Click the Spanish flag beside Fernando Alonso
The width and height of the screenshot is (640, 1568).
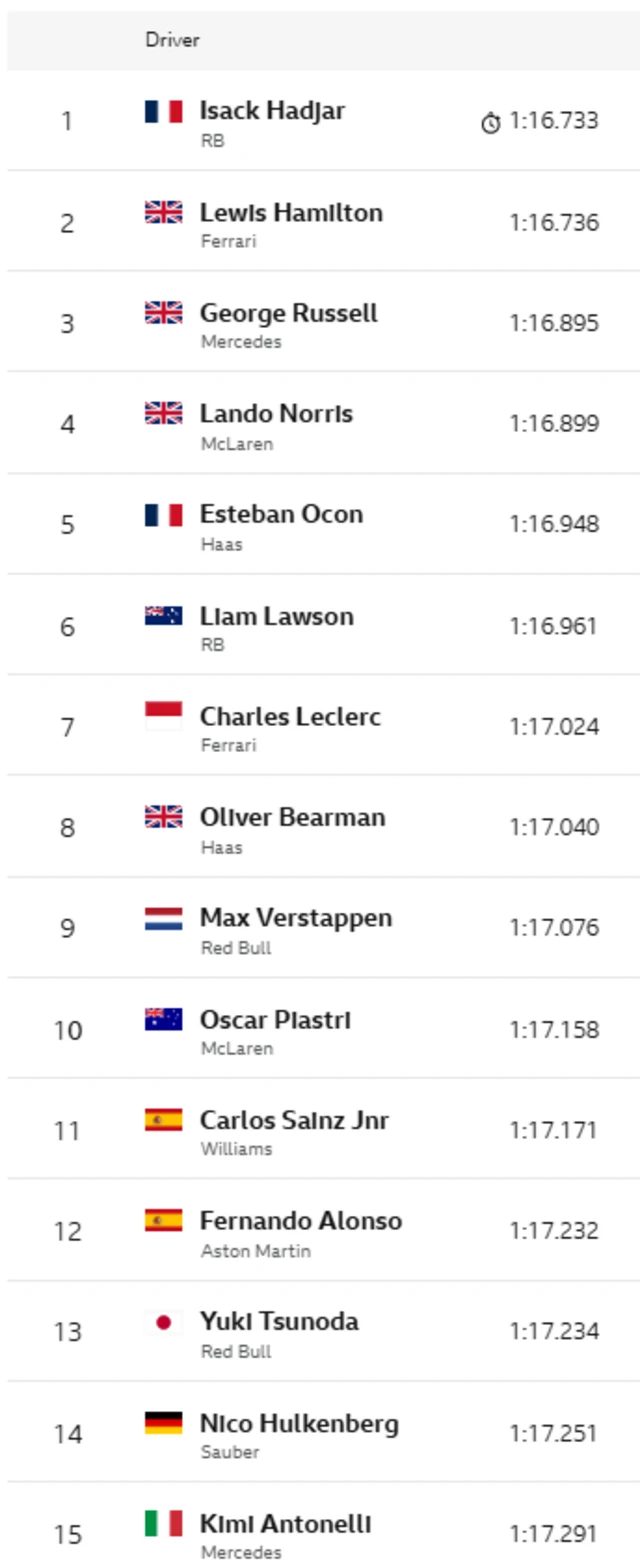tap(163, 1220)
